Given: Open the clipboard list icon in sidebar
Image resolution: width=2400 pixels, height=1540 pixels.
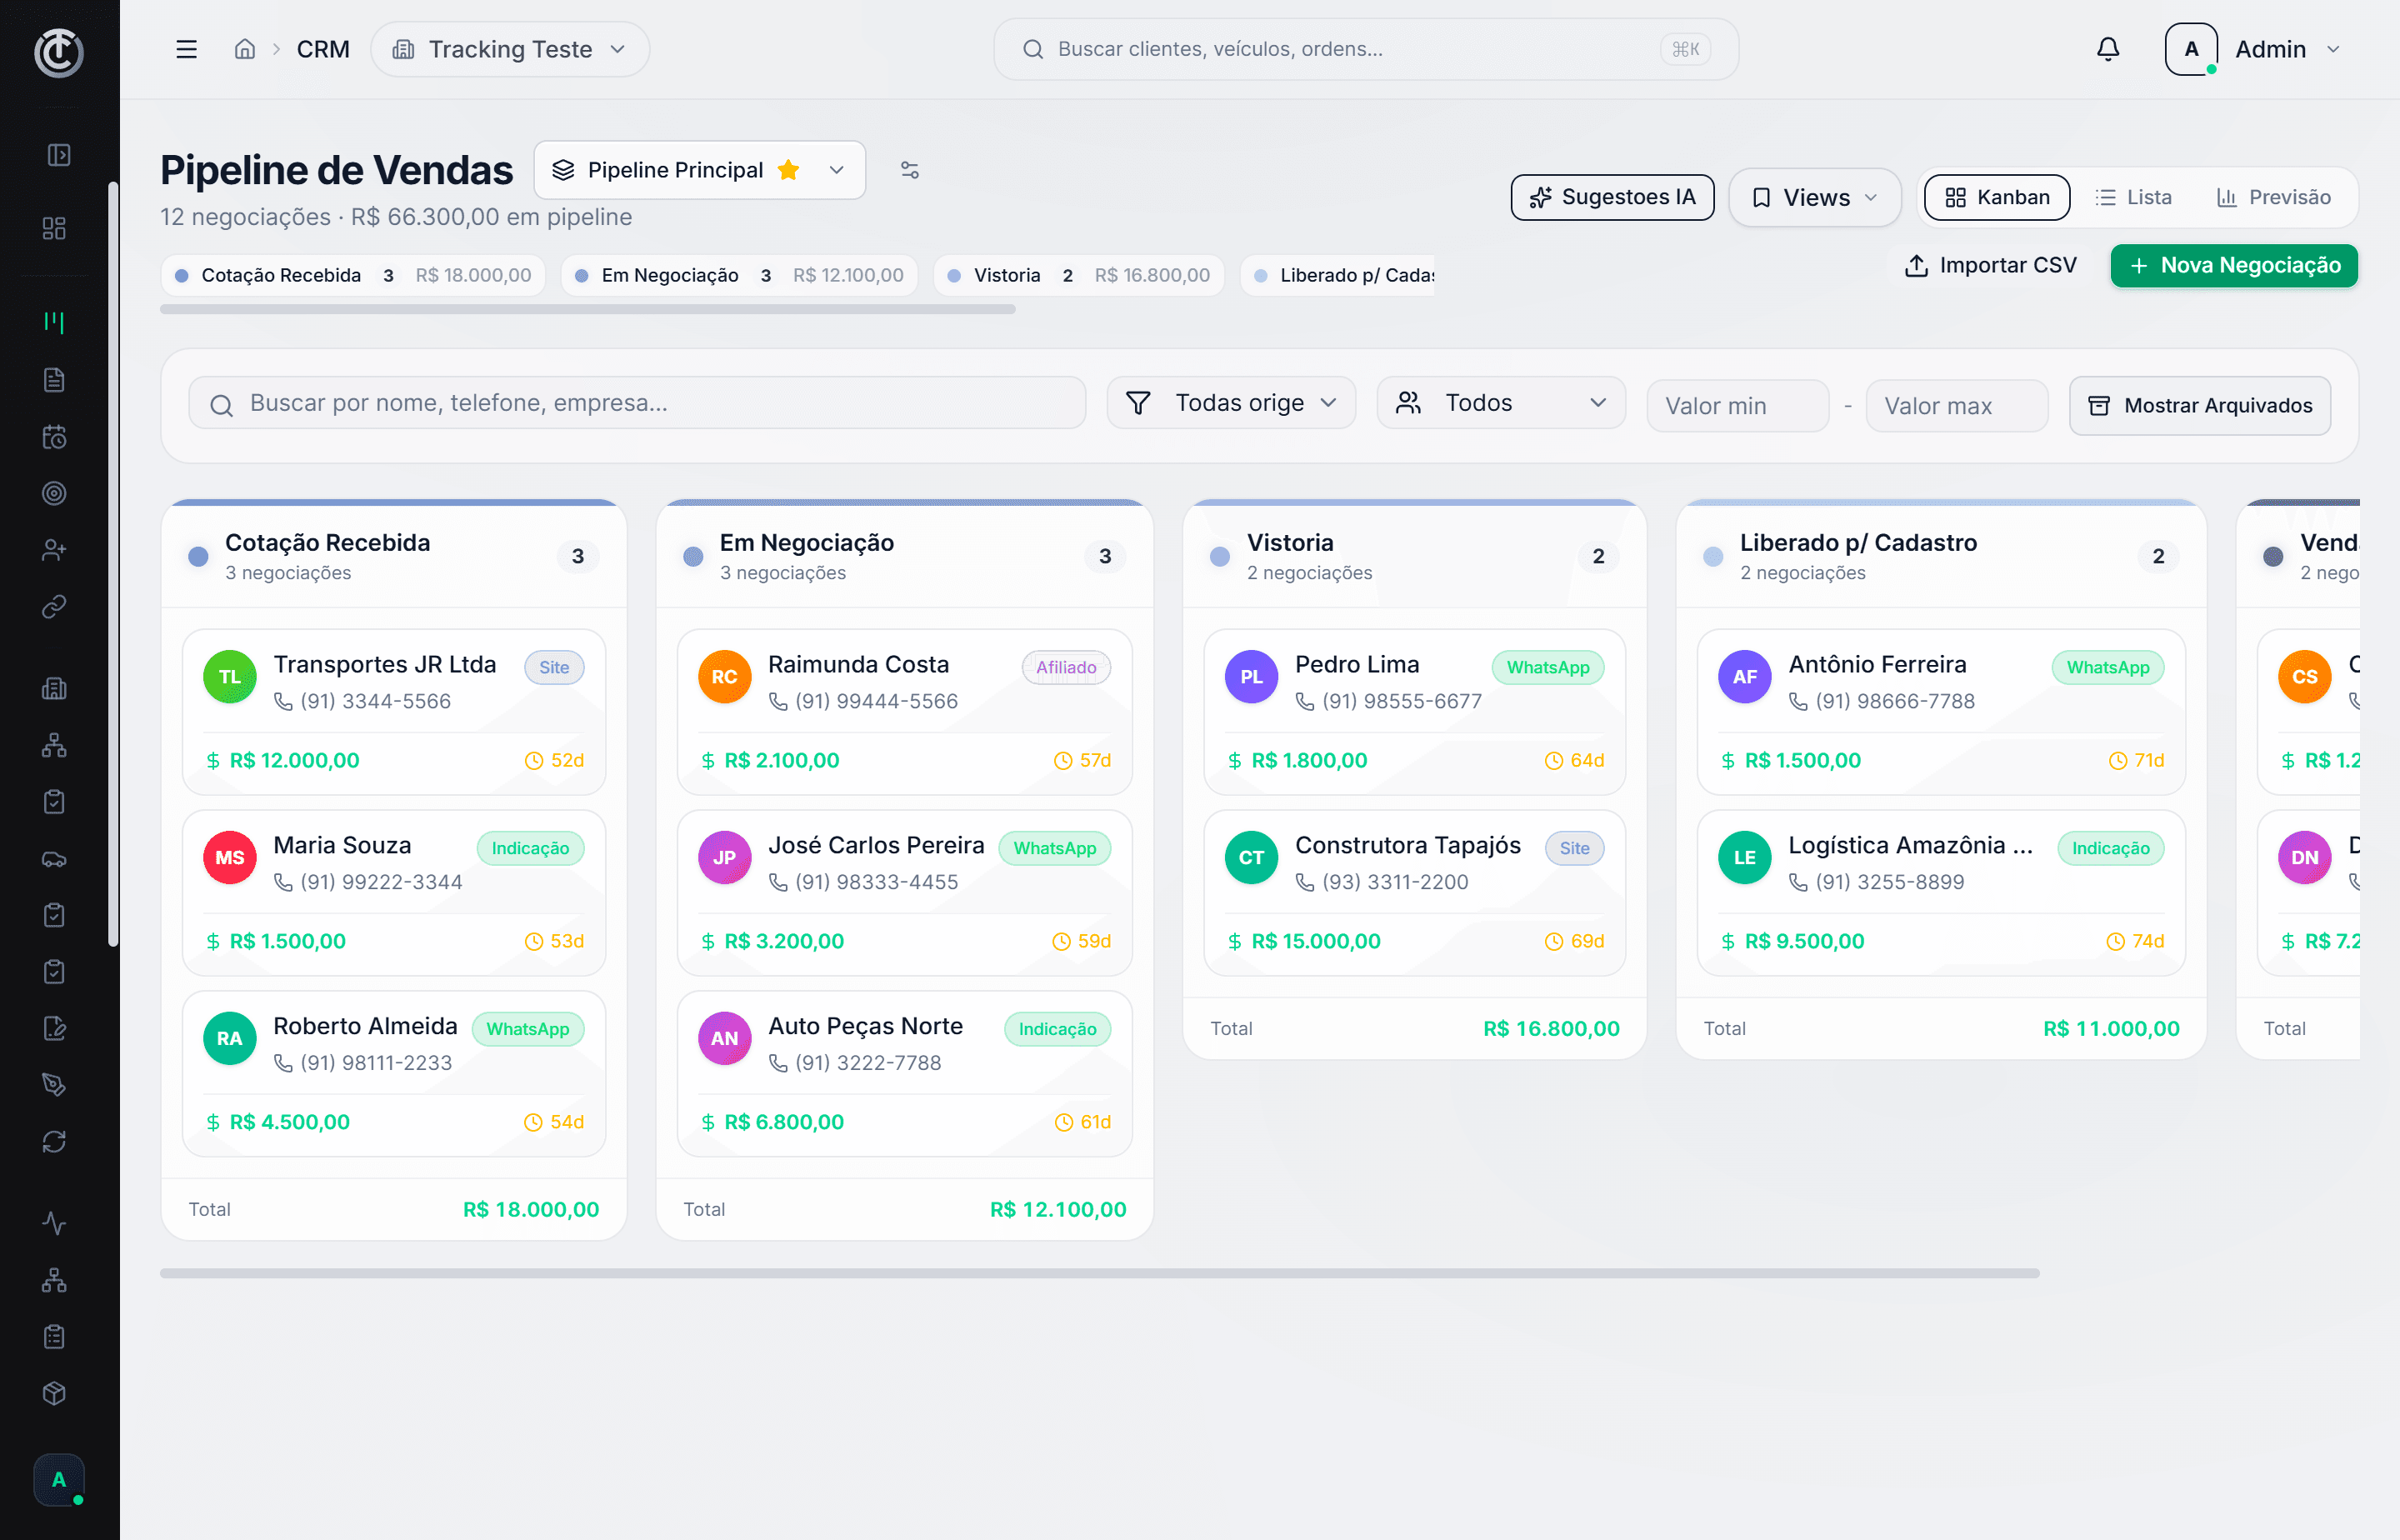Looking at the screenshot, I should [x=55, y=1337].
